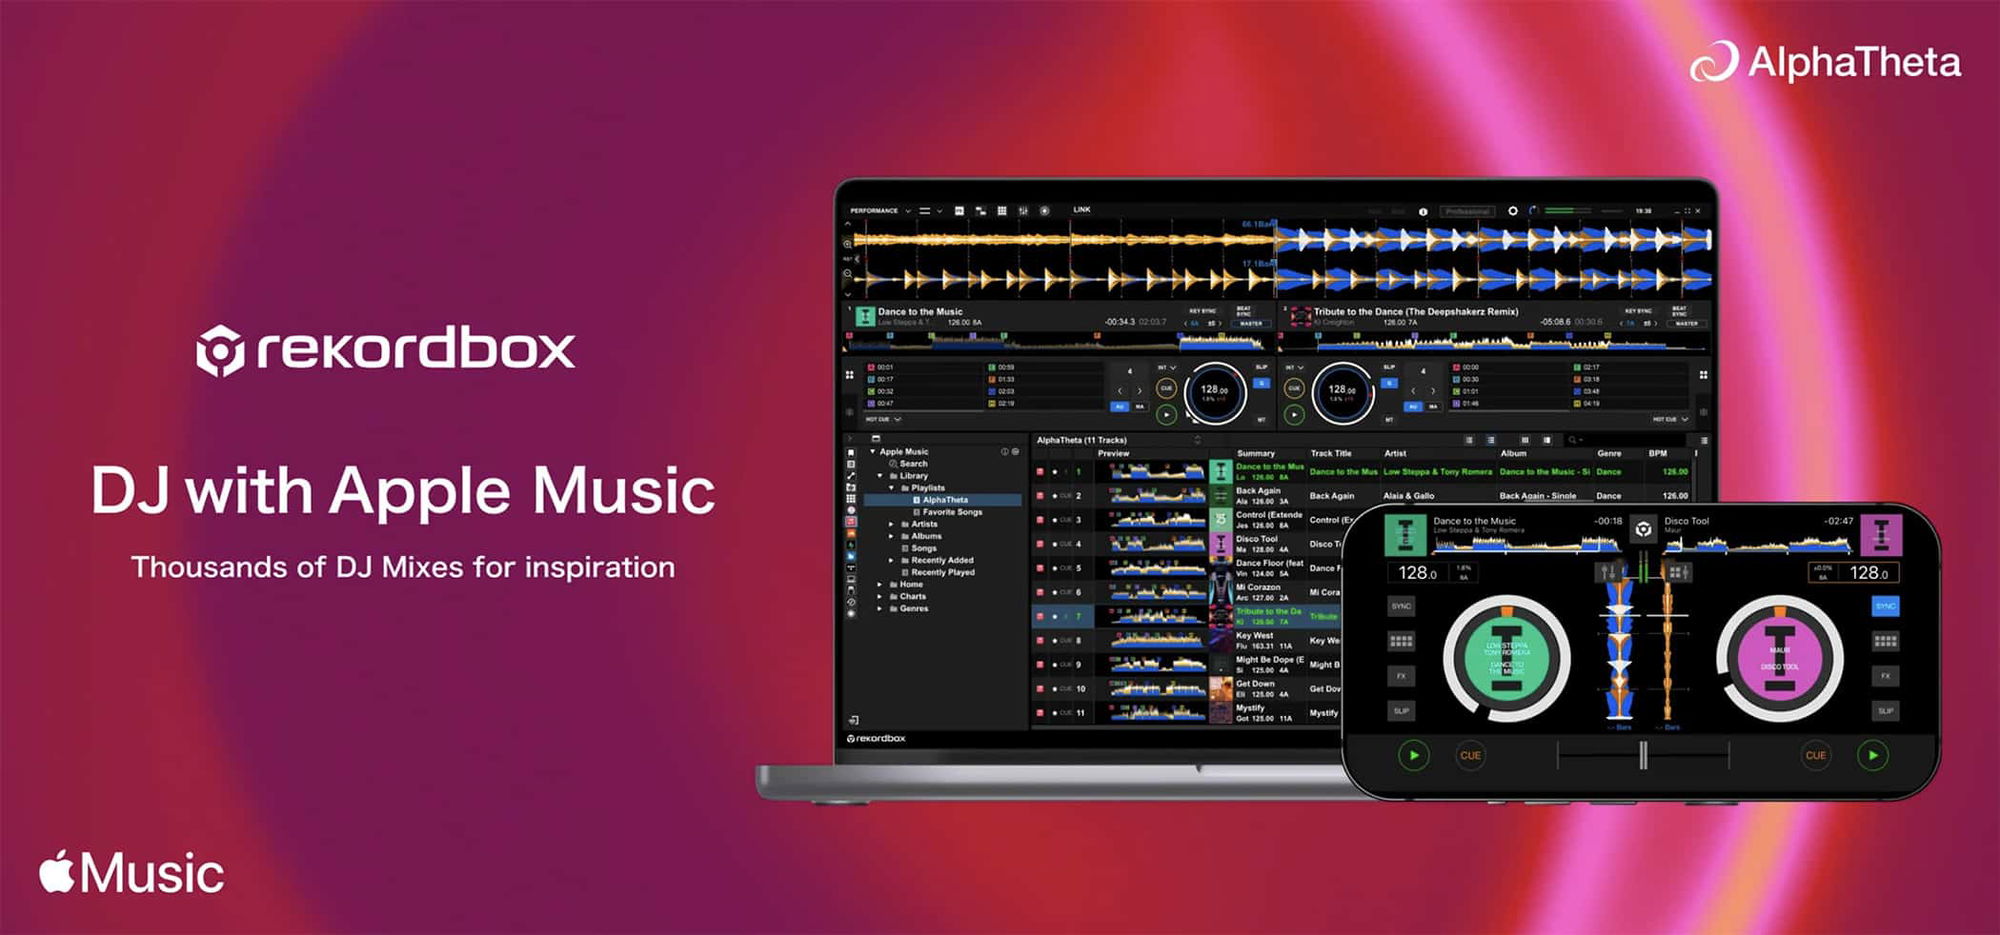Open the mixer panel icon in toolbar
Screen dimensions: 2000x935
tap(1023, 211)
